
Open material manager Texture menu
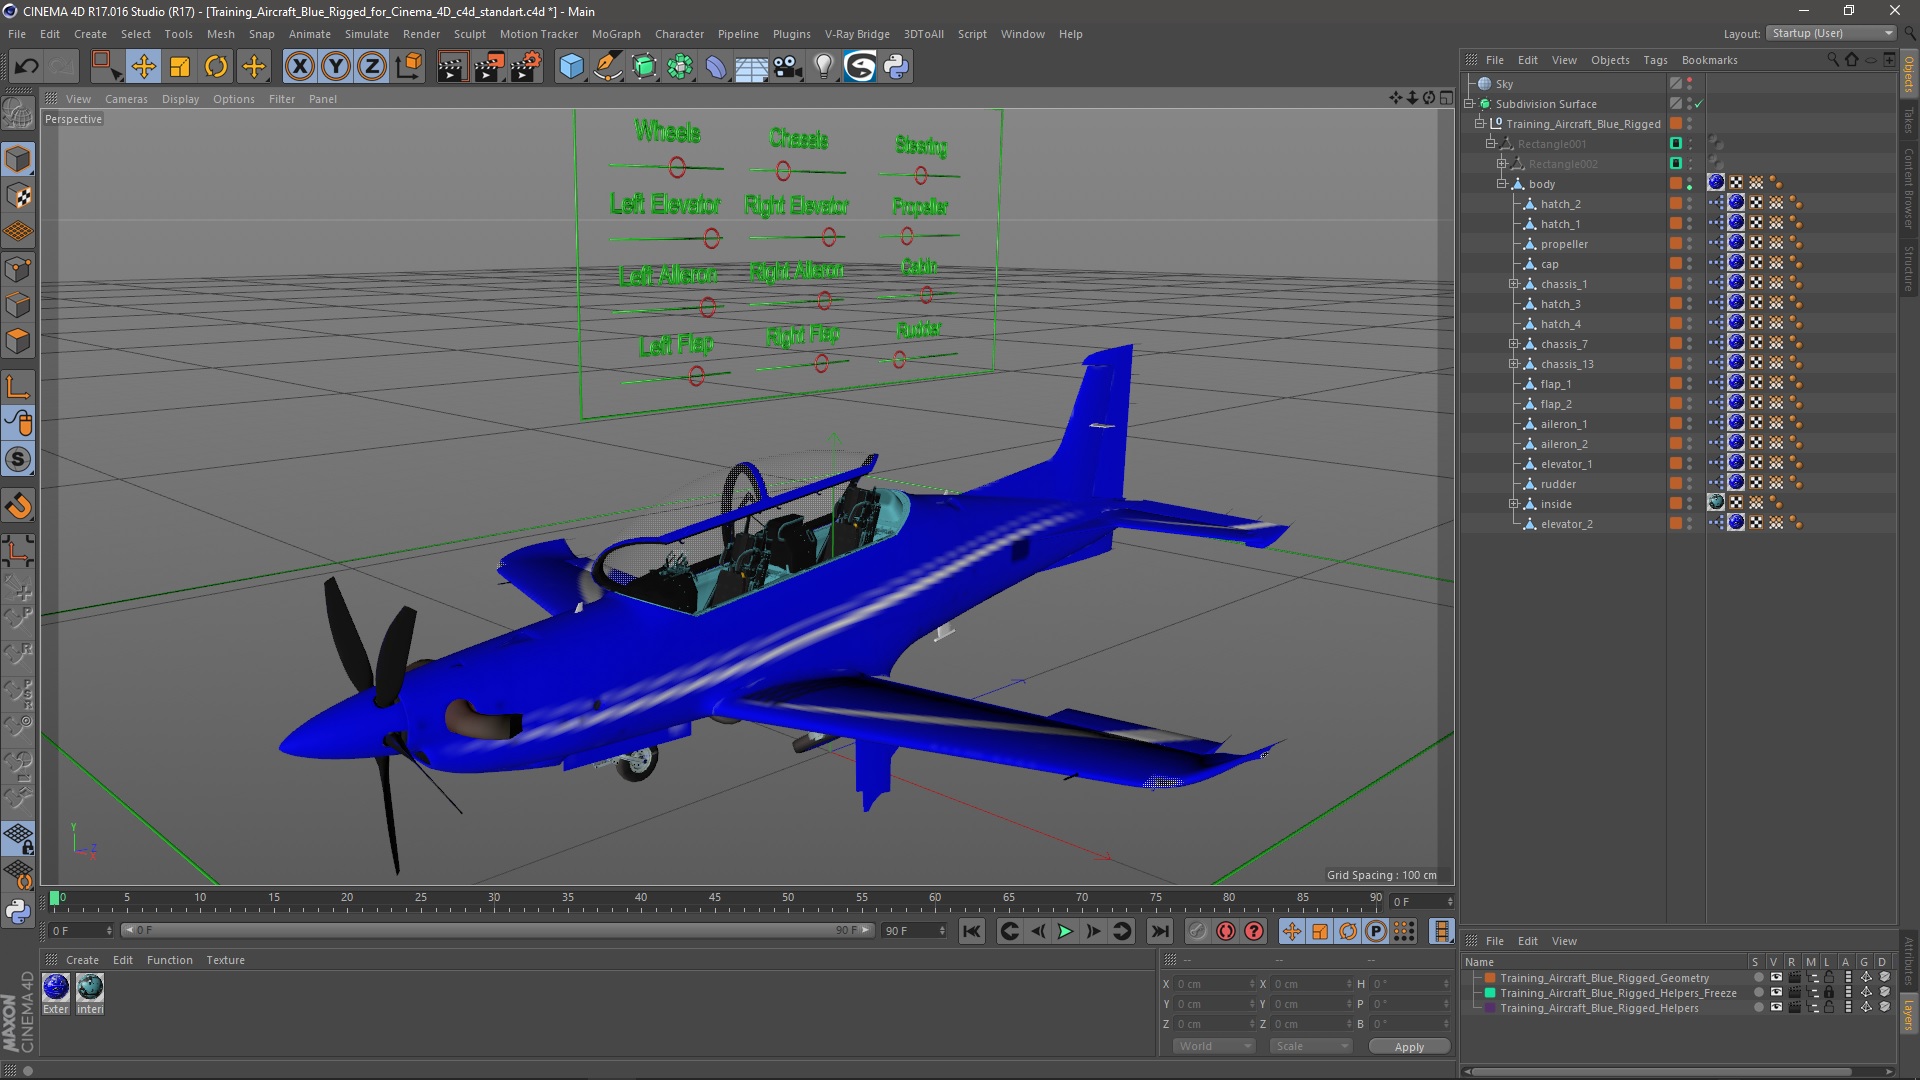[x=225, y=960]
